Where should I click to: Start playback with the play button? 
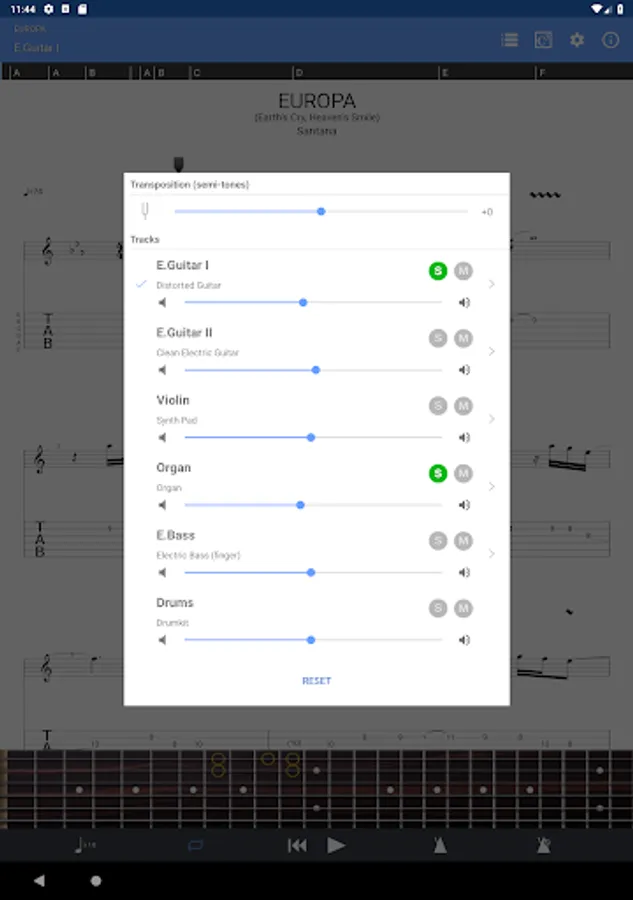point(336,845)
